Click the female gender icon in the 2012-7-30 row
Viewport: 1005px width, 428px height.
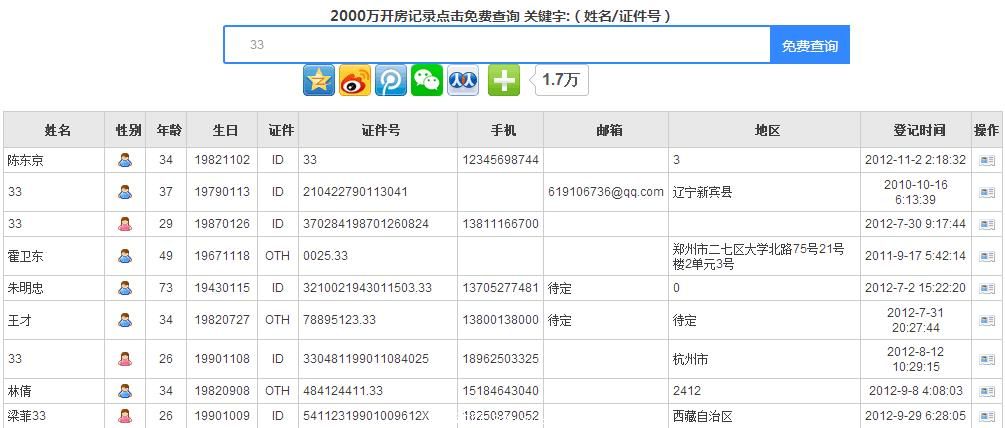[x=125, y=224]
